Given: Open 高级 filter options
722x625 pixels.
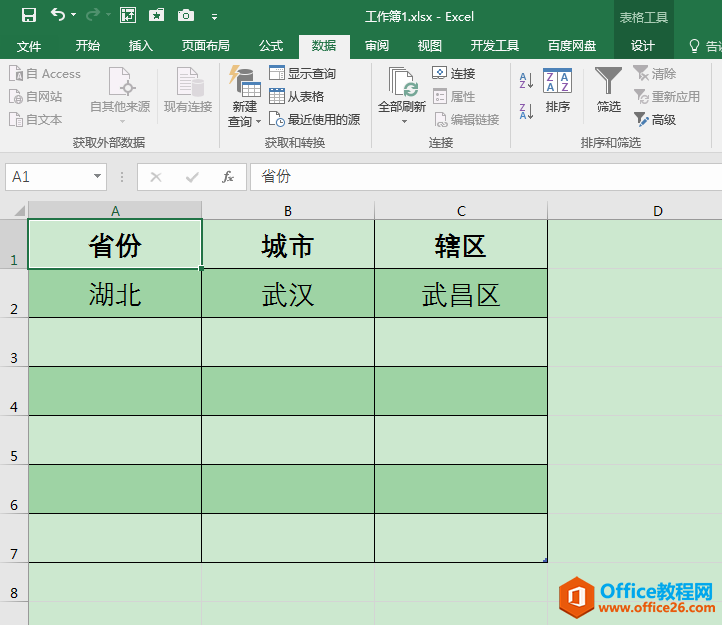Looking at the screenshot, I should tap(654, 120).
